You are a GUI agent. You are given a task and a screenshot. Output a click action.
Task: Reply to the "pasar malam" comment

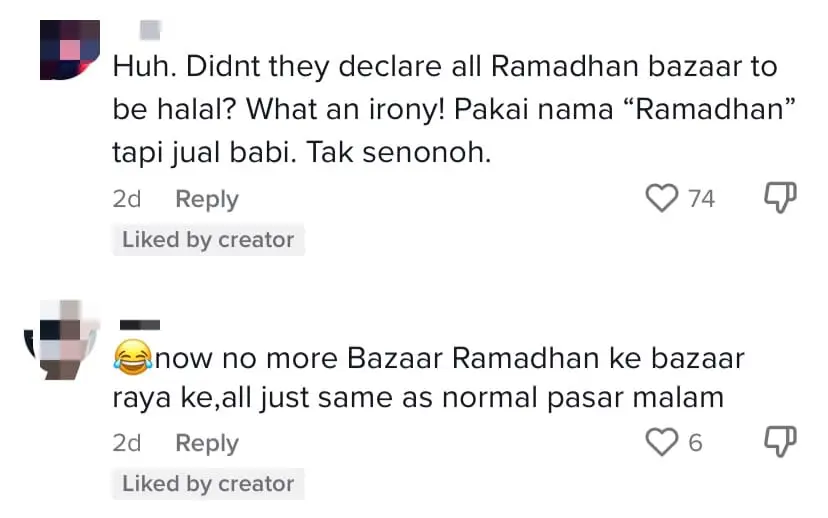click(207, 443)
